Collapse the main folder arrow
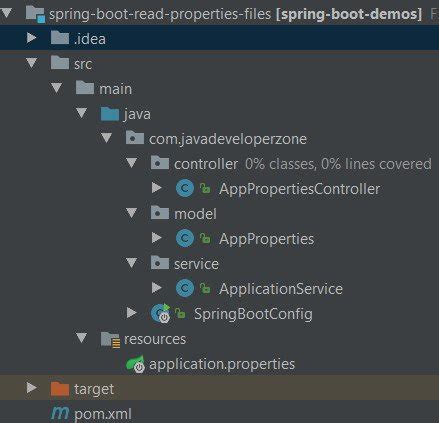Viewport: 439px width, 423px height. point(57,88)
